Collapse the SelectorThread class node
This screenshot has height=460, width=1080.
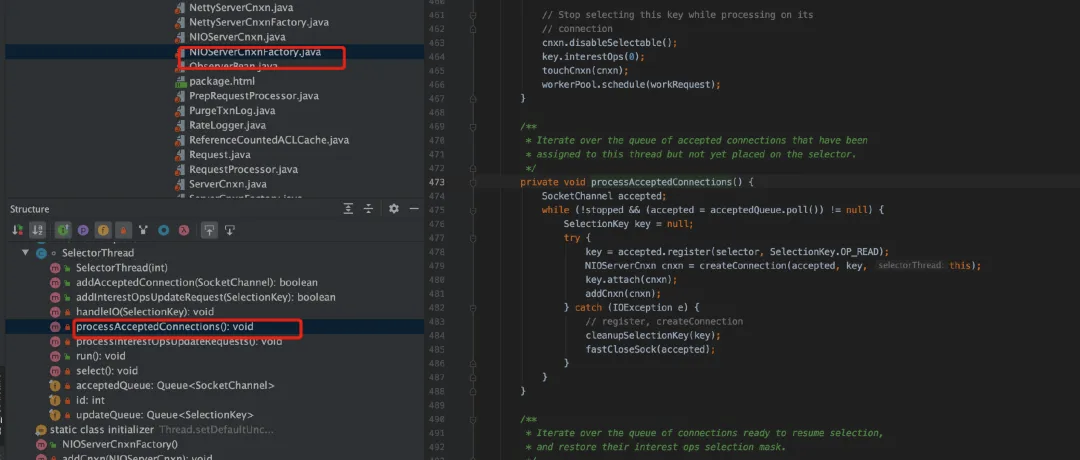pos(25,253)
